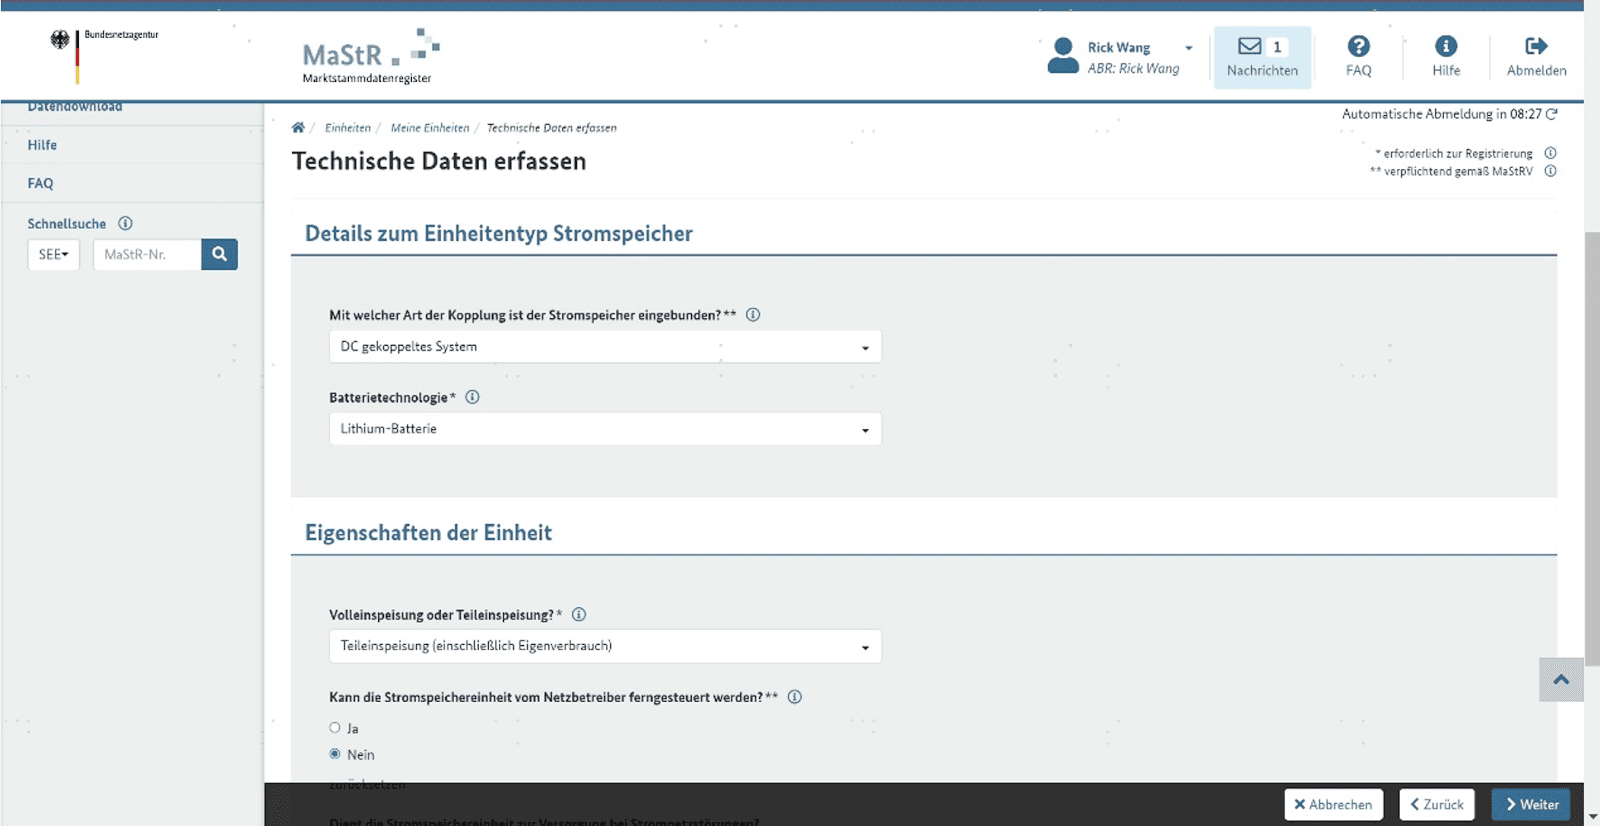
Task: Show info next to Kopplung question
Action: [753, 314]
